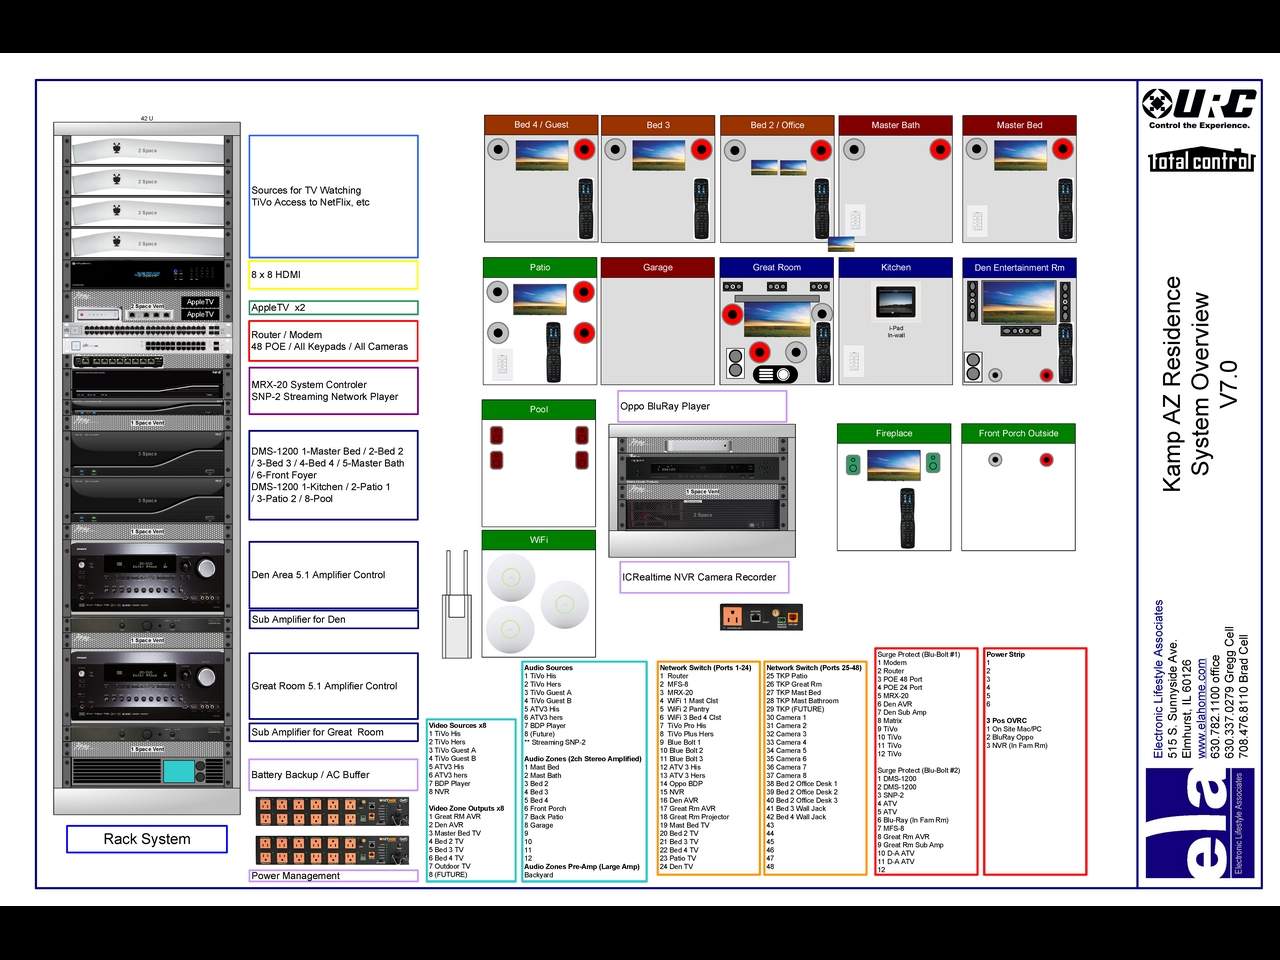1280x960 pixels.
Task: Click the Oppo BluRay Player label
Action: (702, 406)
